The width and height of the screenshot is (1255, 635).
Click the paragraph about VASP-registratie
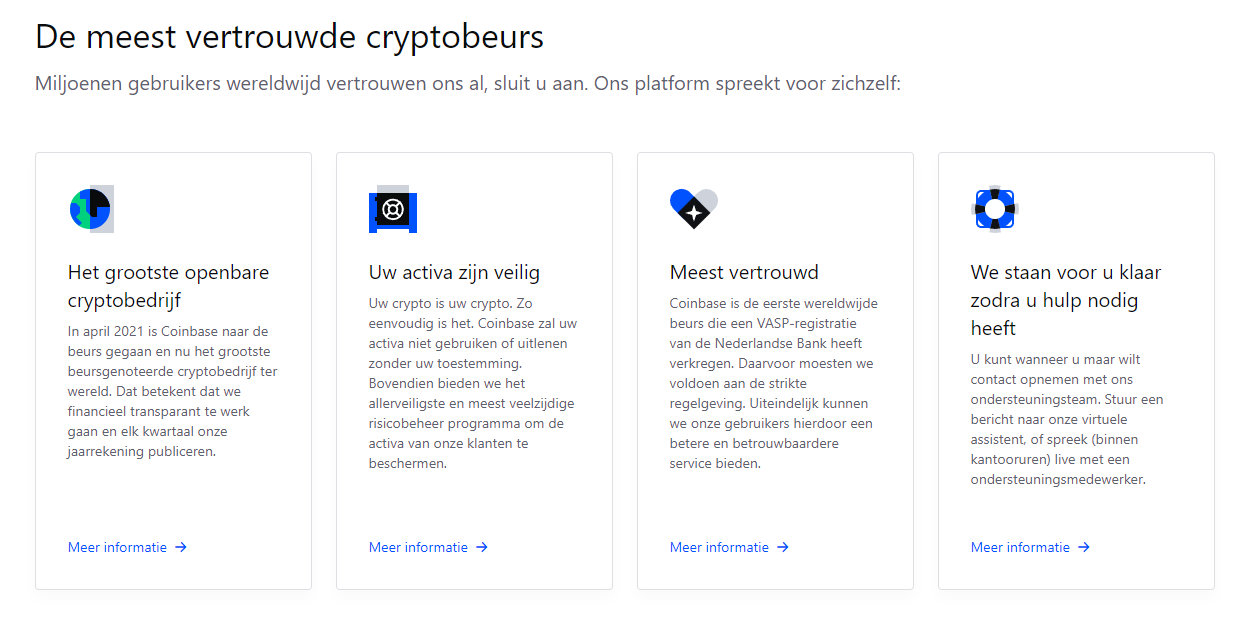click(x=773, y=383)
